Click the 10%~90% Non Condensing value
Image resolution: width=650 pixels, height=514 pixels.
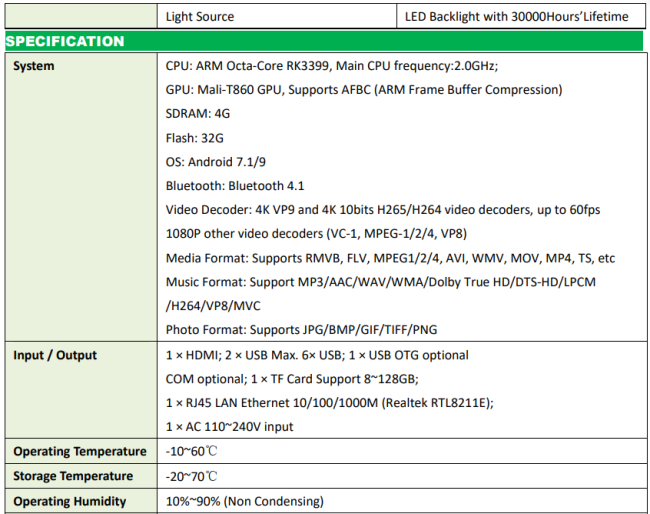tap(244, 501)
